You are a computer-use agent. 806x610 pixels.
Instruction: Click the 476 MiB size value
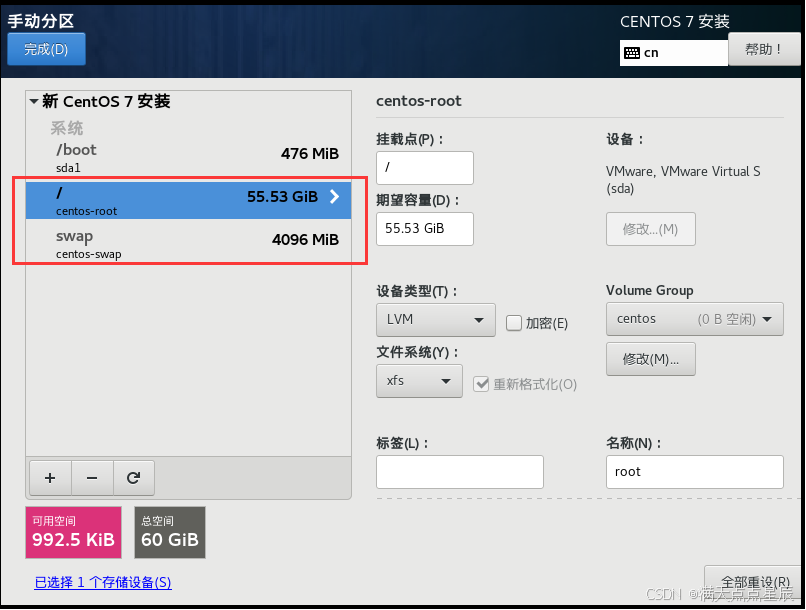click(x=309, y=154)
